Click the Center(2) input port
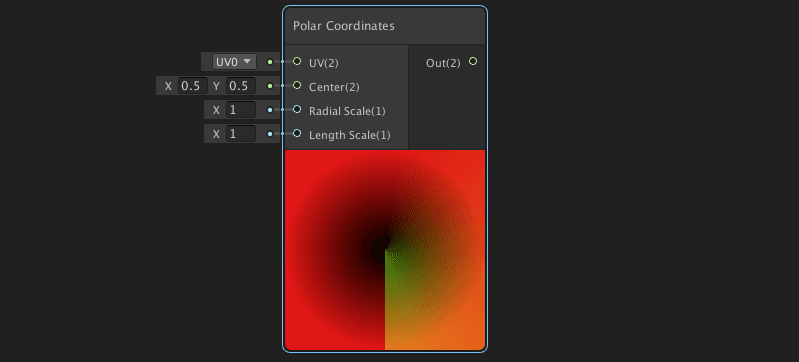799x362 pixels. coord(297,85)
